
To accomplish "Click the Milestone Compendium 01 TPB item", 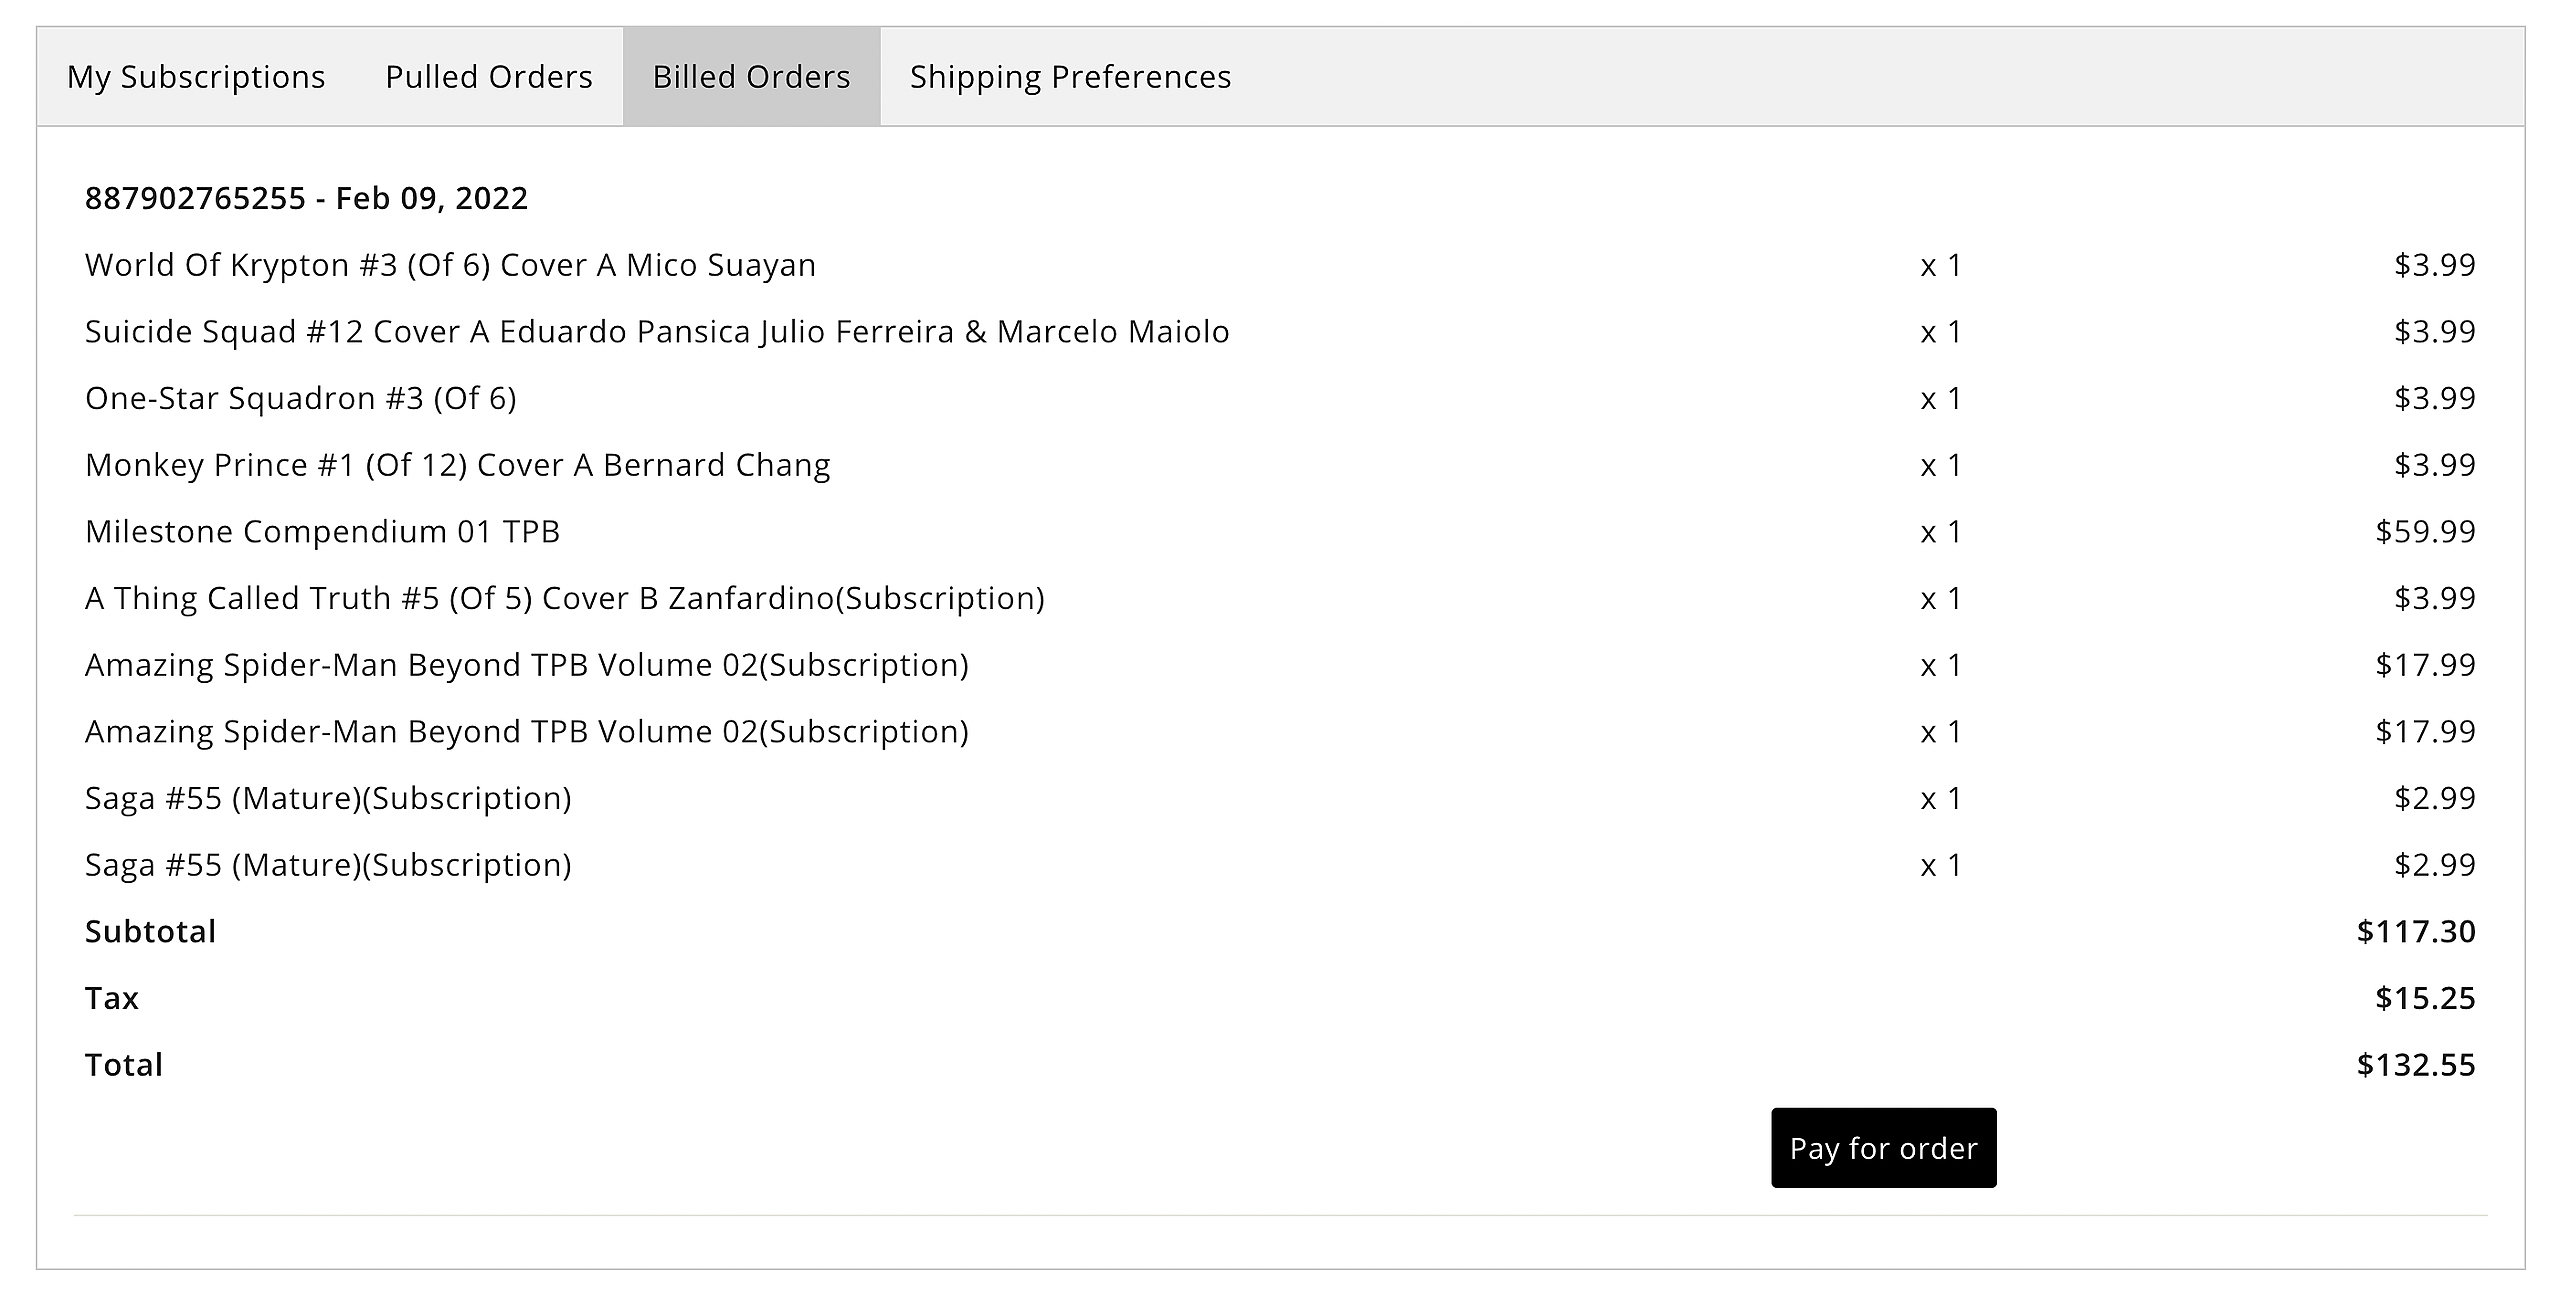I will [322, 532].
